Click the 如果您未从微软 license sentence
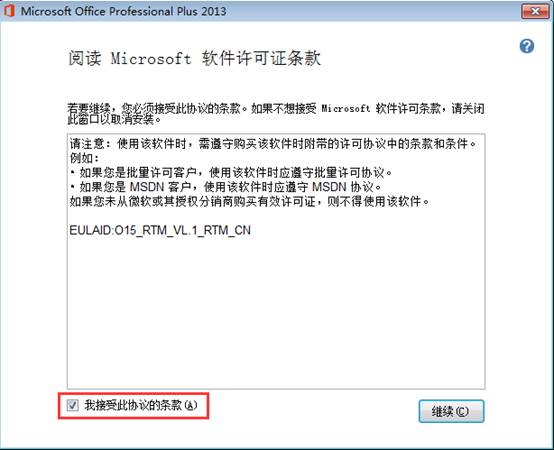 [249, 201]
